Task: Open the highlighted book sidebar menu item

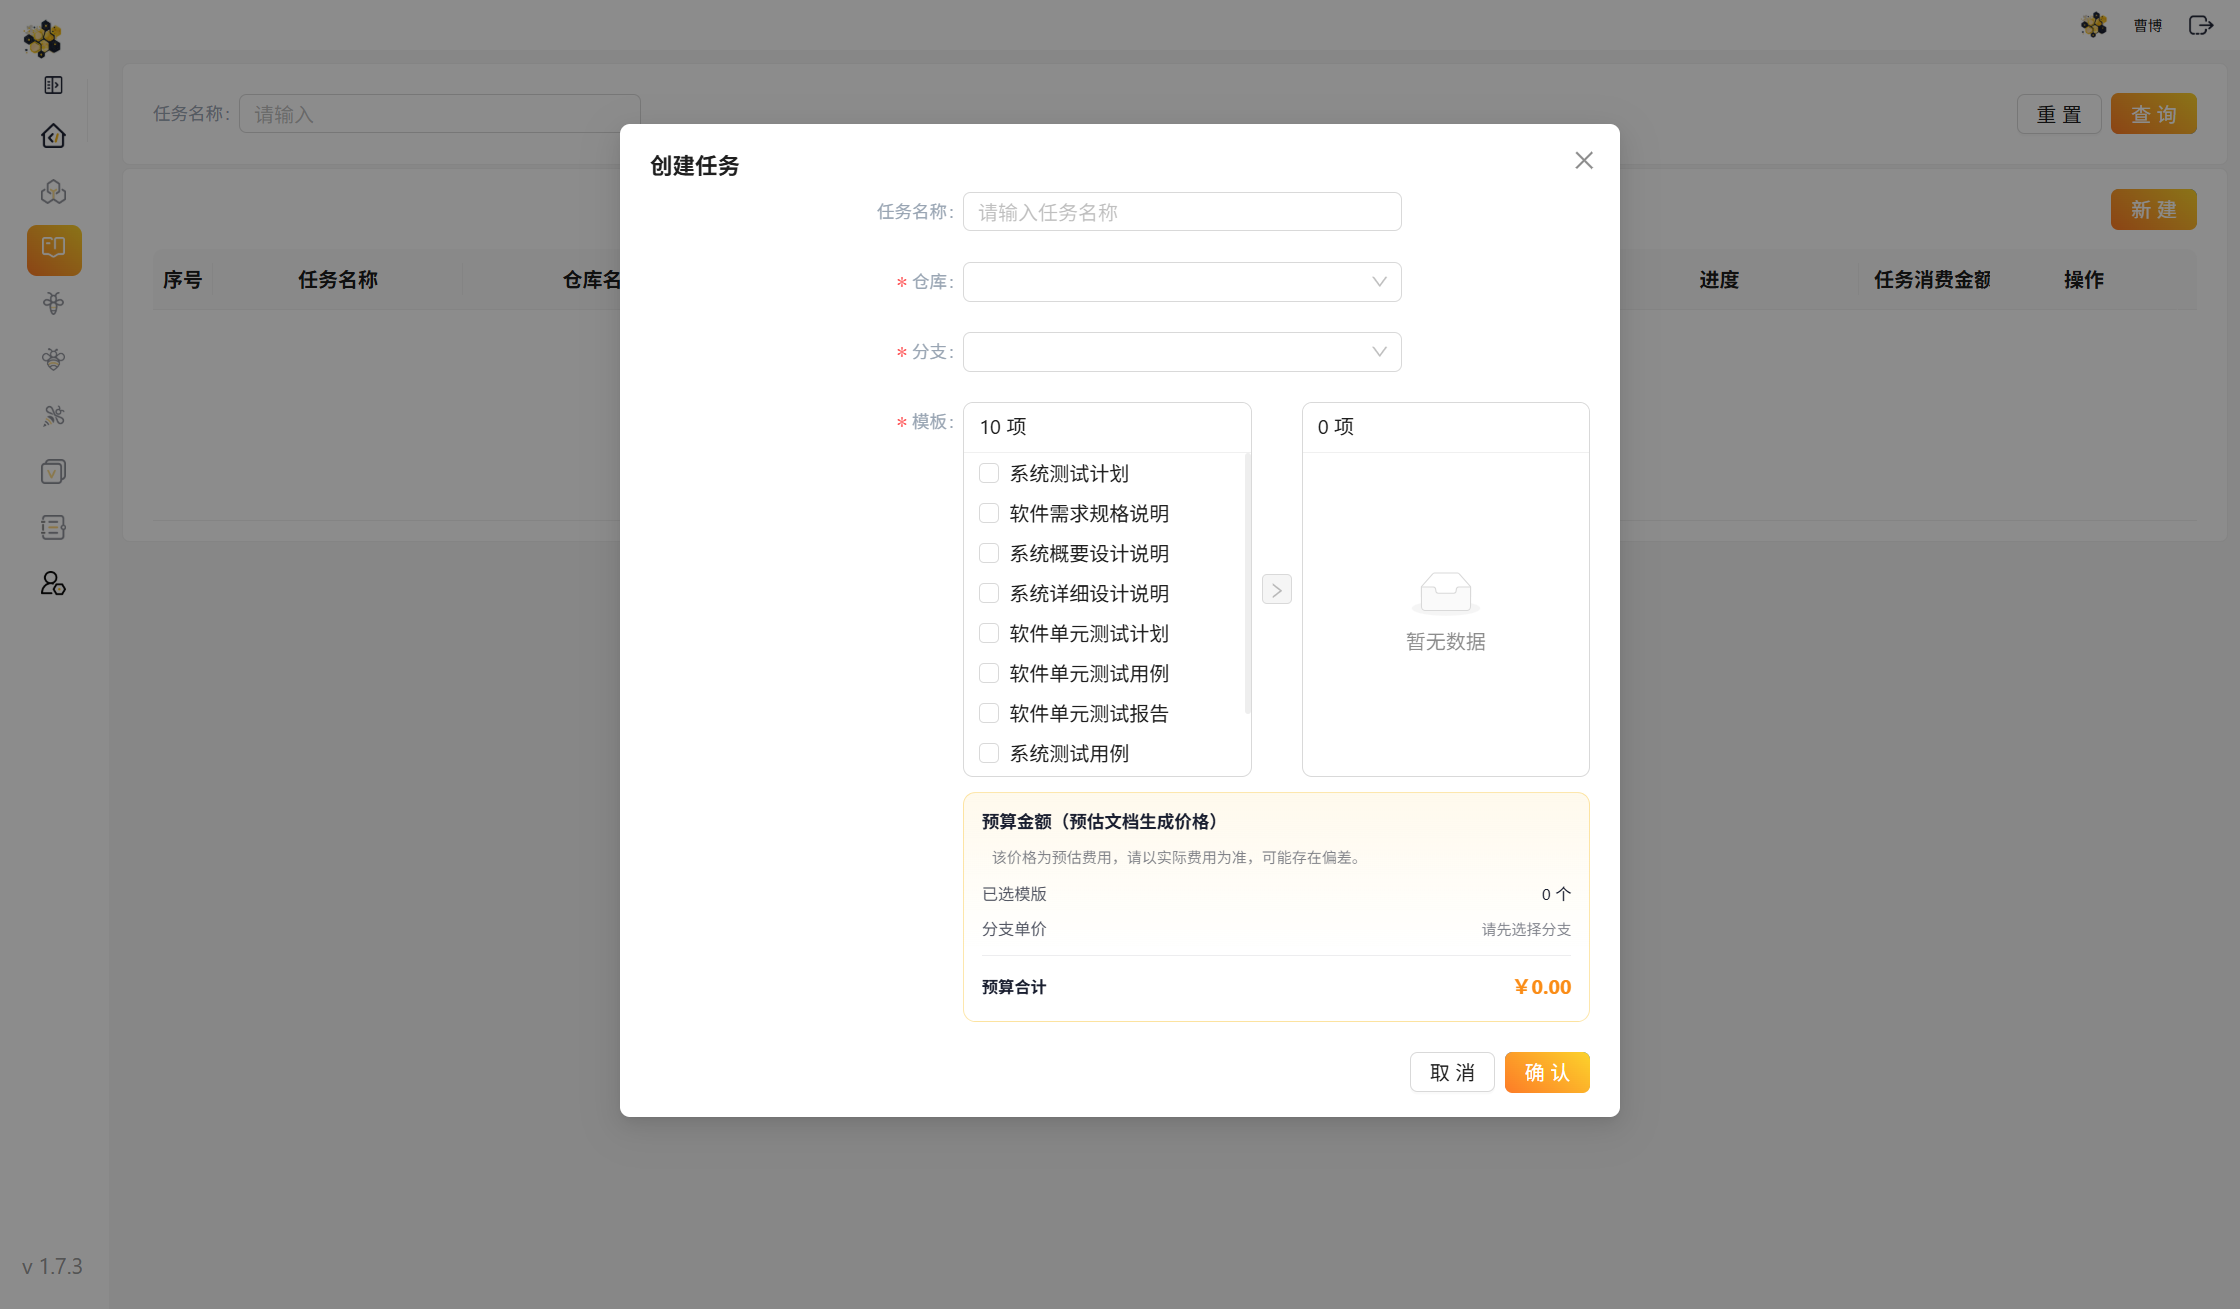Action: [54, 249]
